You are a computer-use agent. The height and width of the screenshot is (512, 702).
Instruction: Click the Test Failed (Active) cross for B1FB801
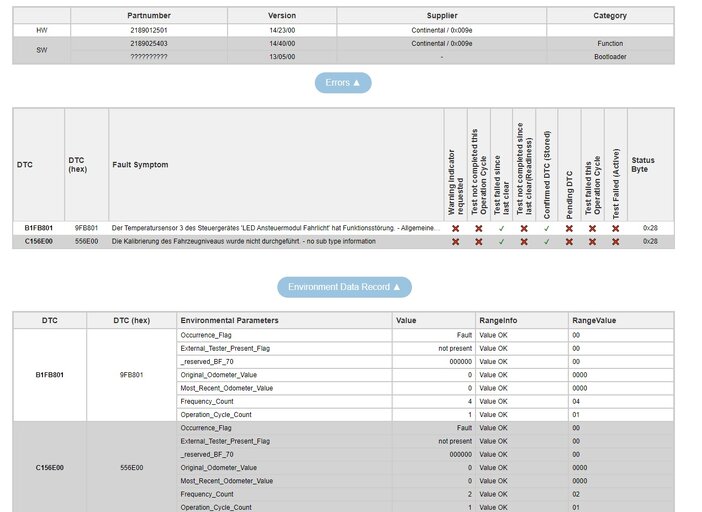(x=616, y=228)
